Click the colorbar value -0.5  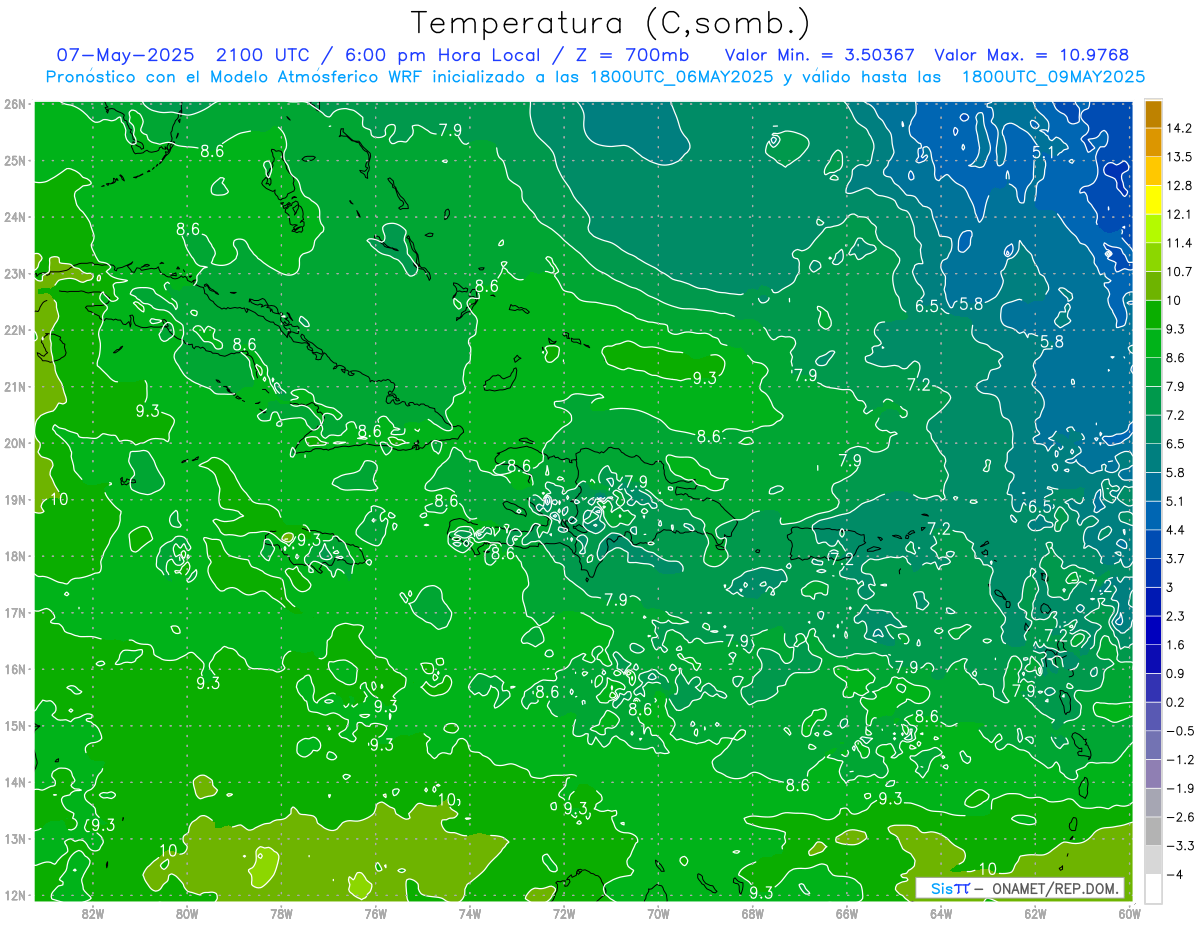pos(1180,730)
